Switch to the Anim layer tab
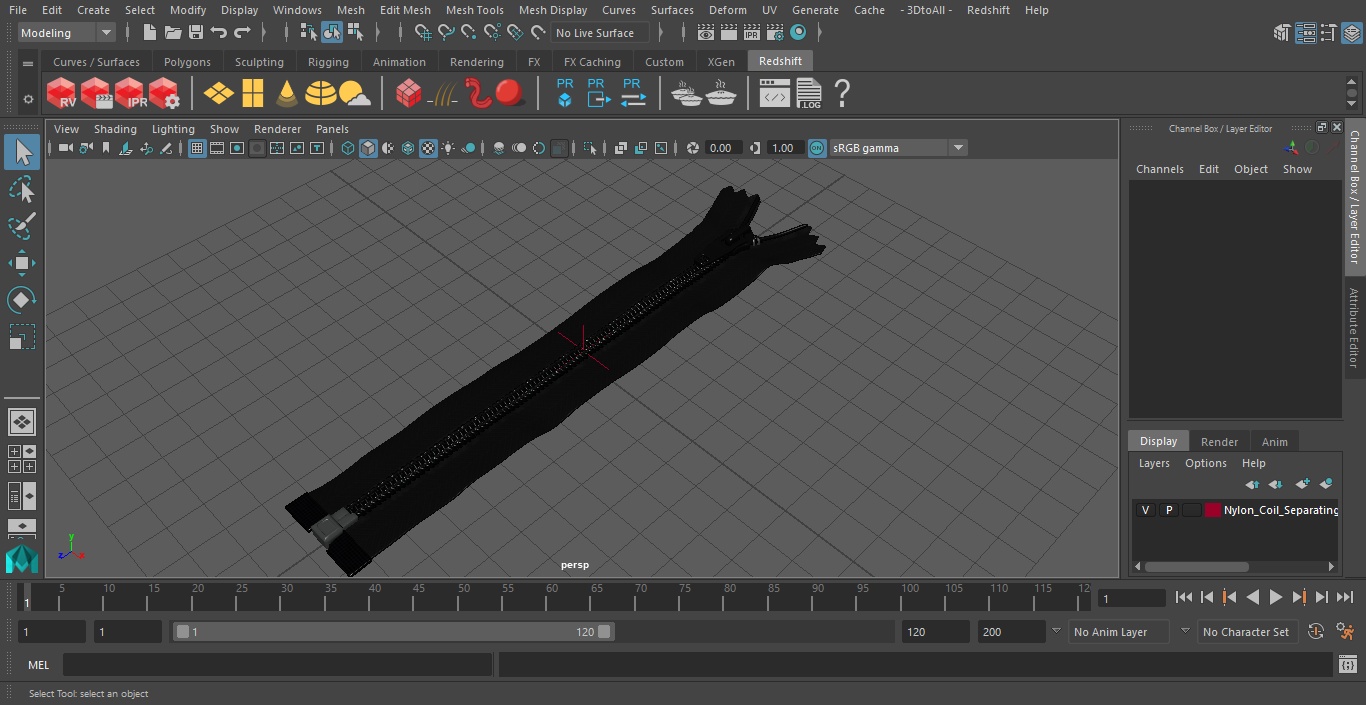The image size is (1366, 705). pyautogui.click(x=1274, y=442)
